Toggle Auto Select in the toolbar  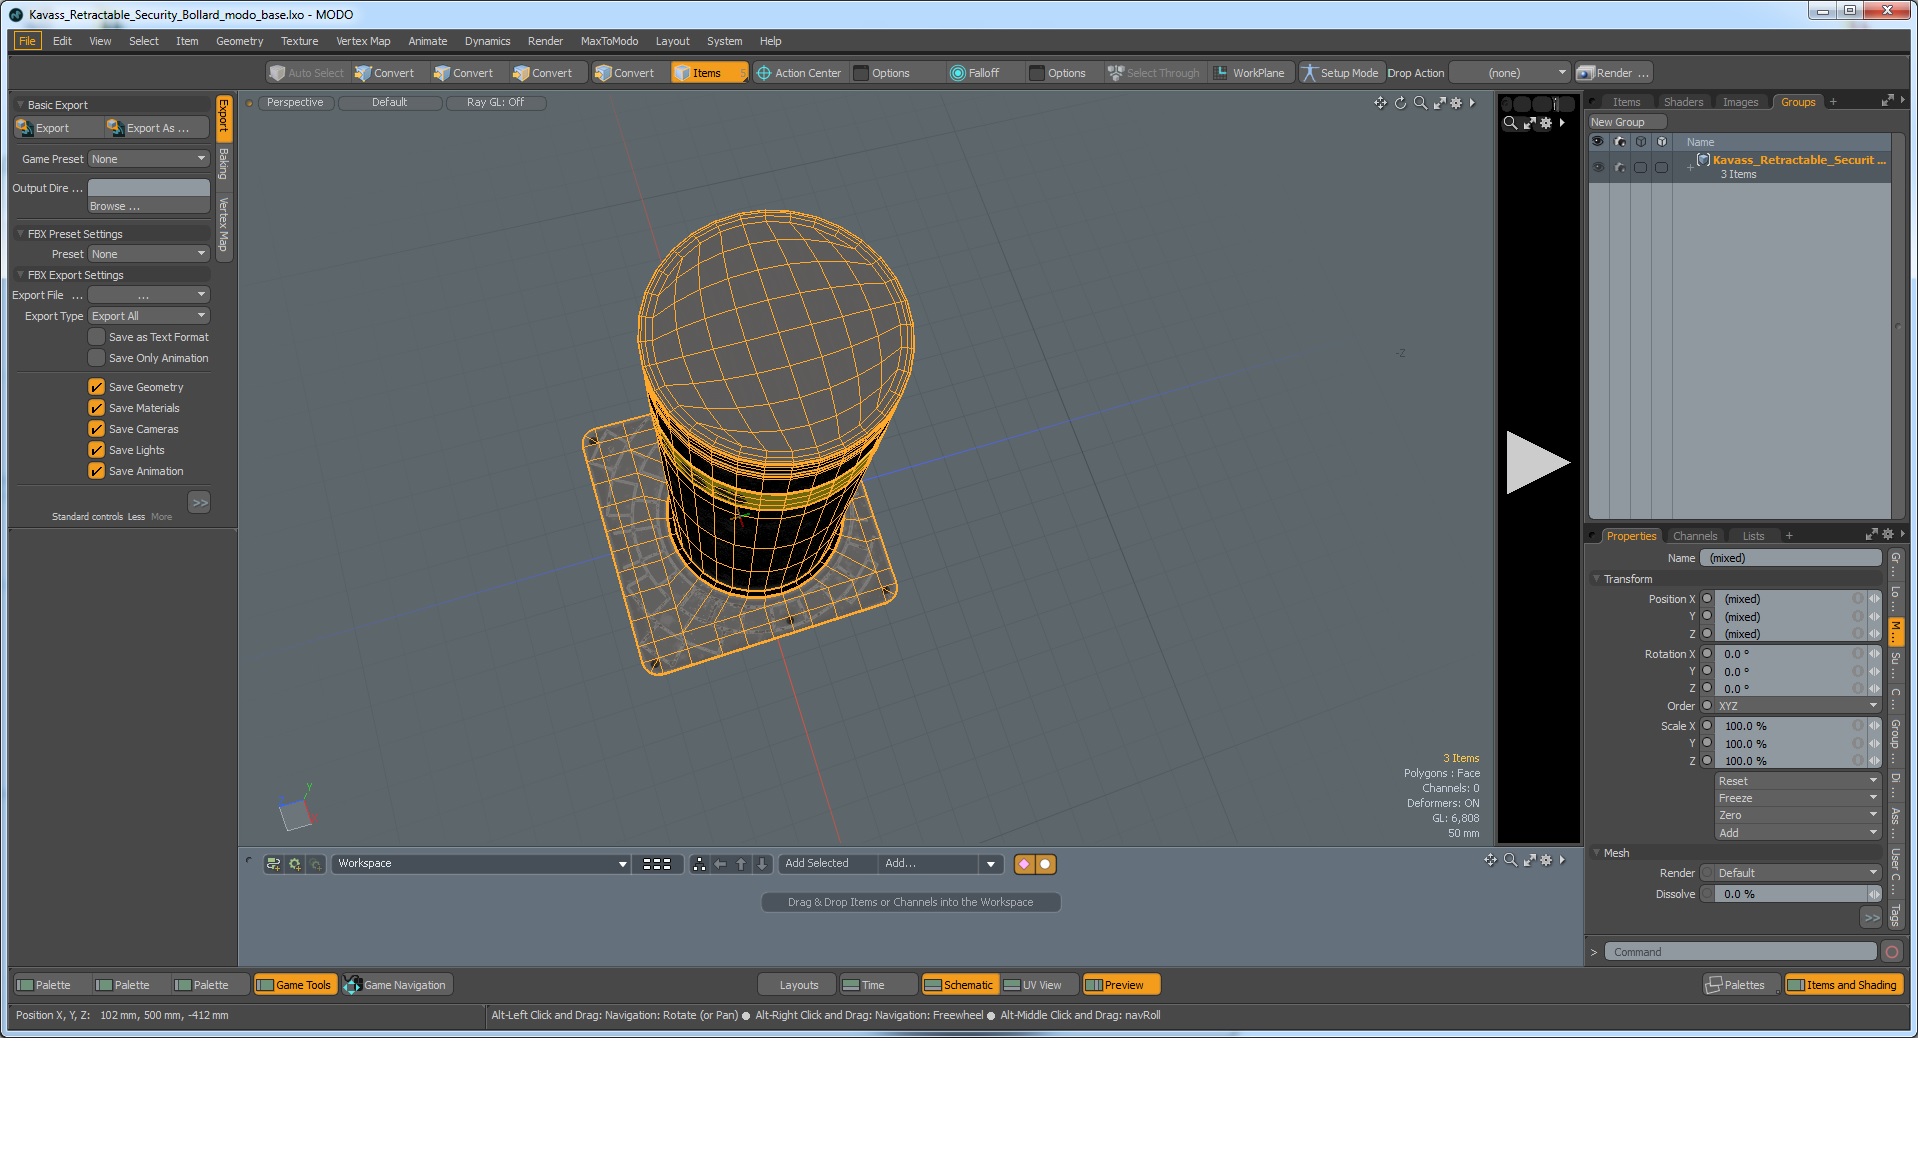(306, 73)
